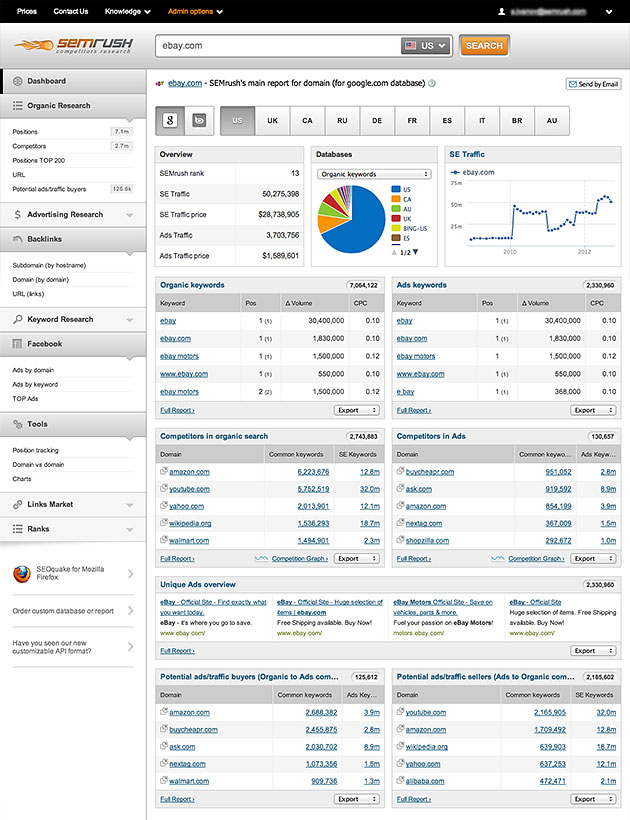Open external link icon beside amazon.com organic competitor

click(x=164, y=471)
